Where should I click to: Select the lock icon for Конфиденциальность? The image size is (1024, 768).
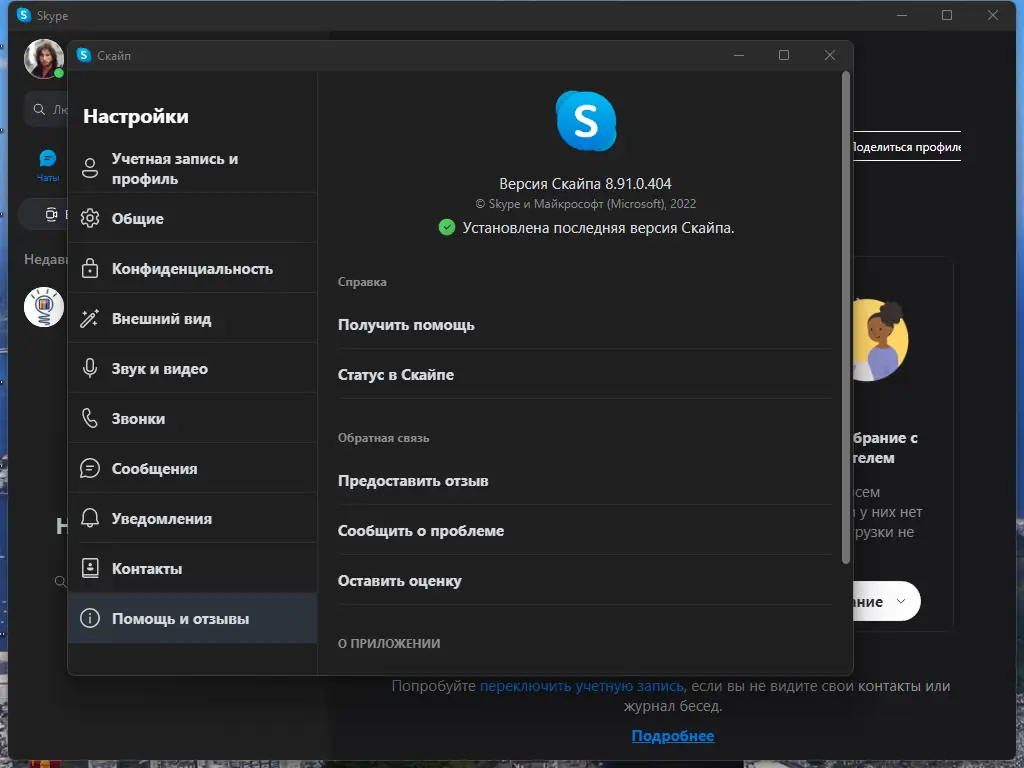coord(88,267)
